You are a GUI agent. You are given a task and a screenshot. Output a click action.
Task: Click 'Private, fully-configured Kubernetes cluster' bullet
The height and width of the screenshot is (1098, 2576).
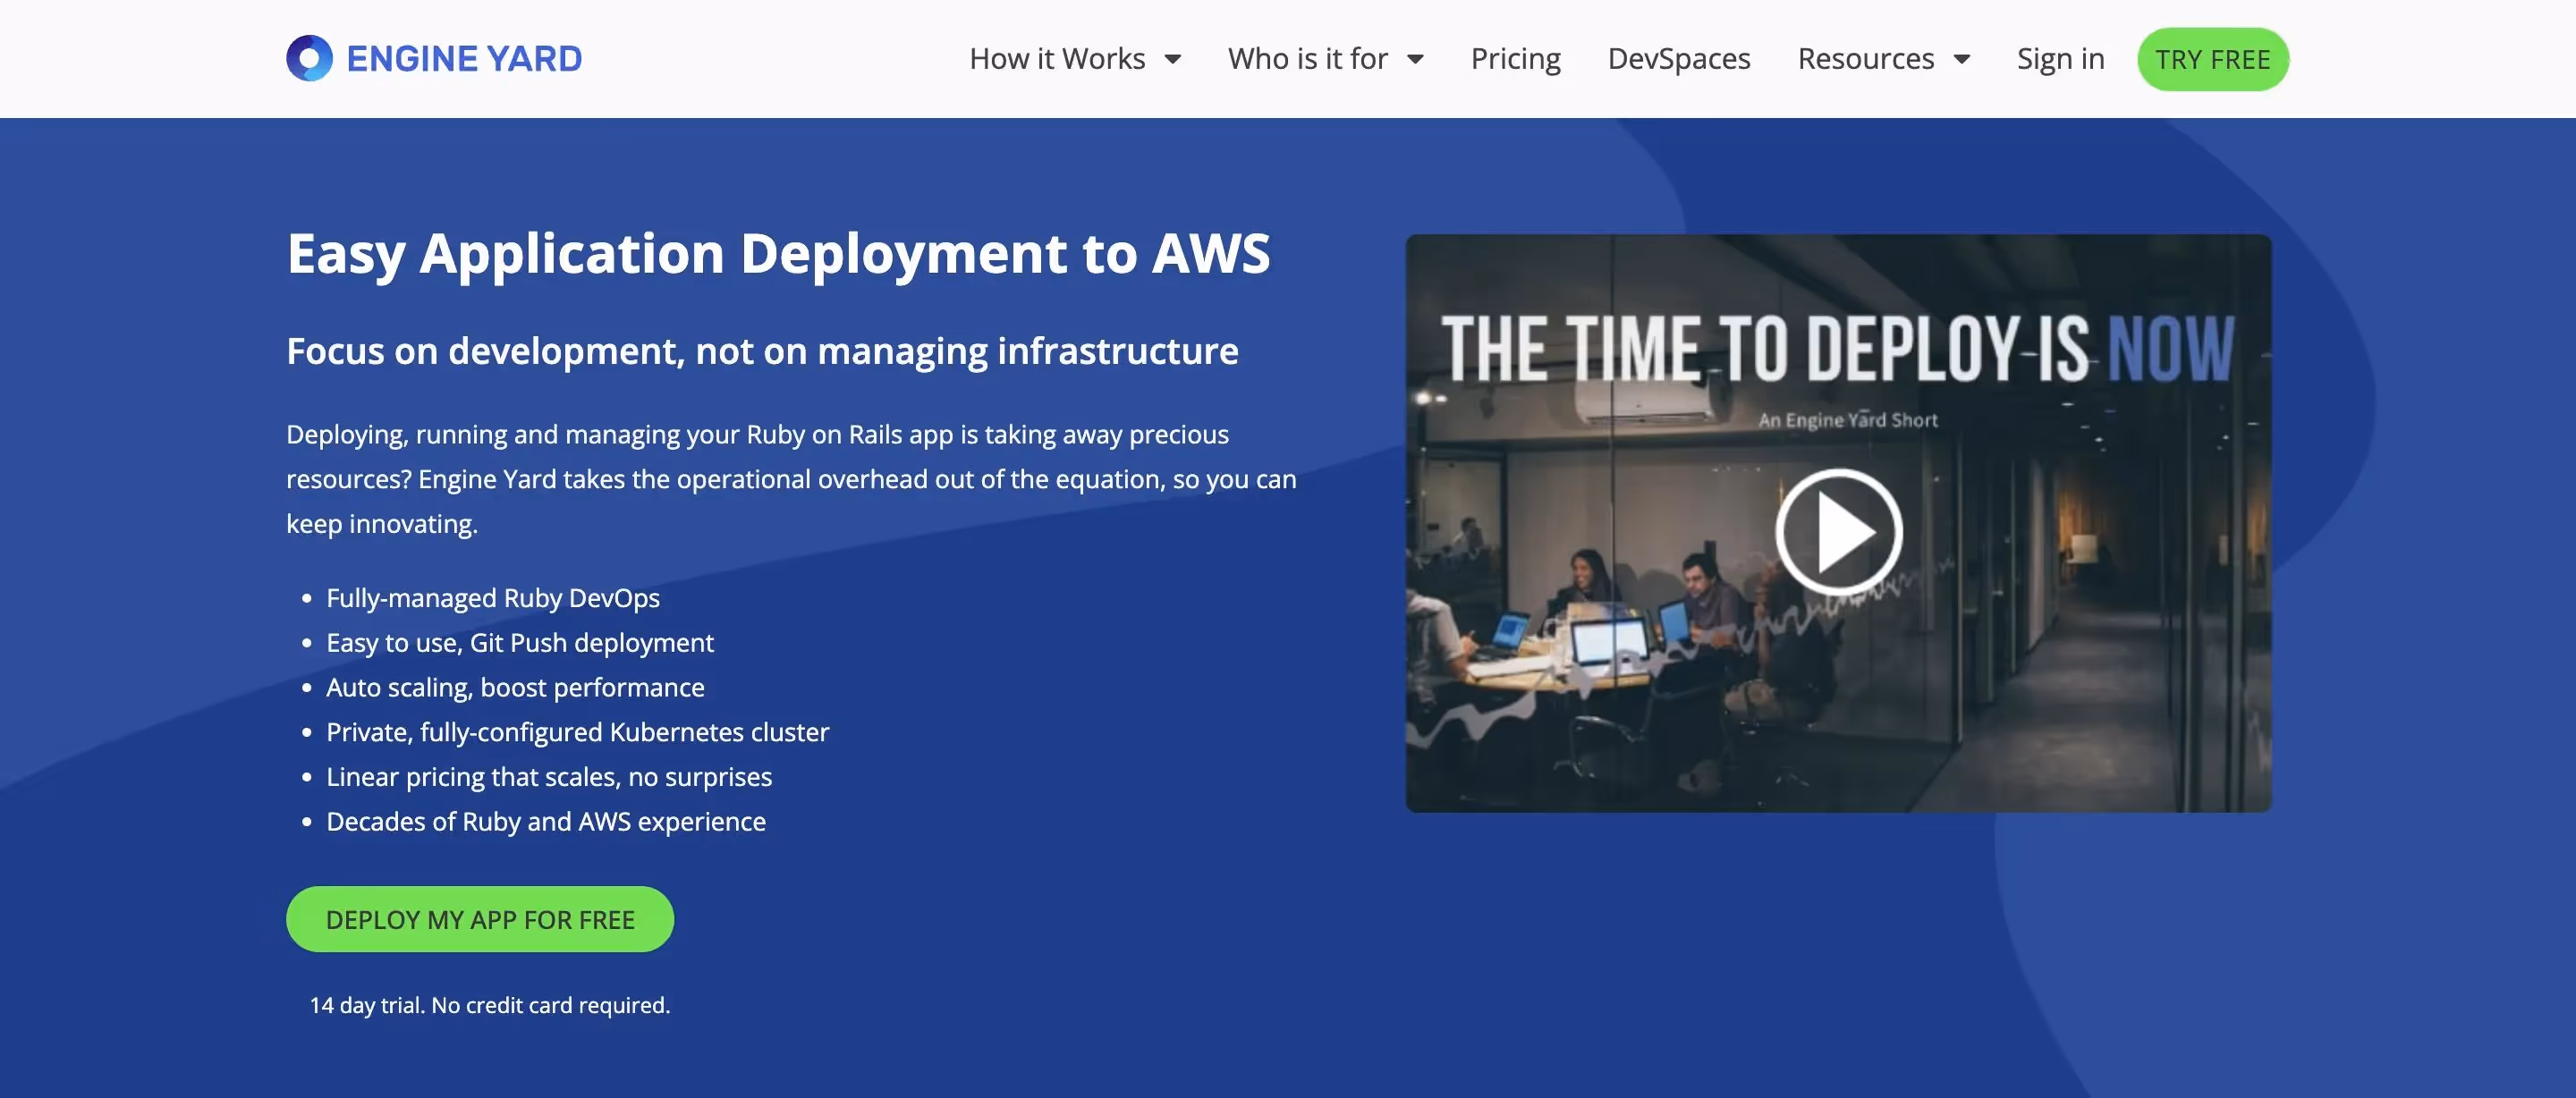pyautogui.click(x=577, y=732)
